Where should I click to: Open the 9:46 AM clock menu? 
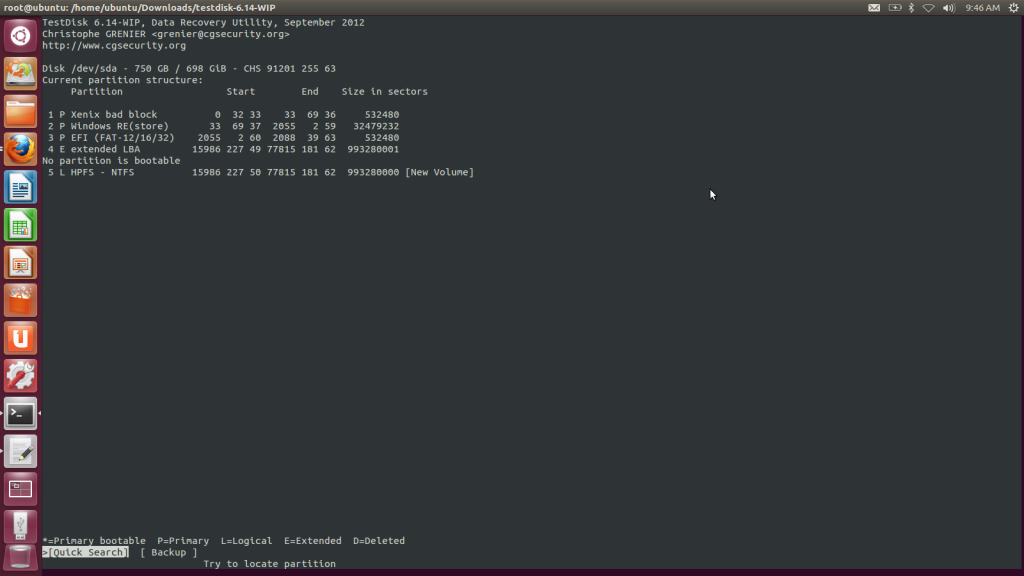[x=982, y=8]
